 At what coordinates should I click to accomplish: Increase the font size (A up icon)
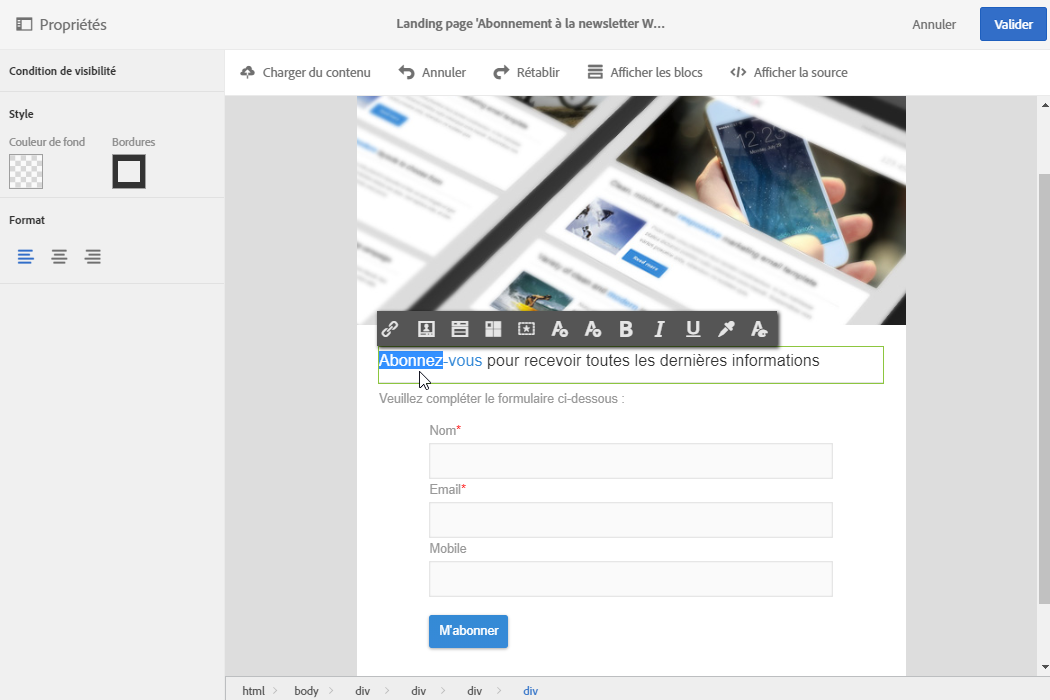(559, 329)
